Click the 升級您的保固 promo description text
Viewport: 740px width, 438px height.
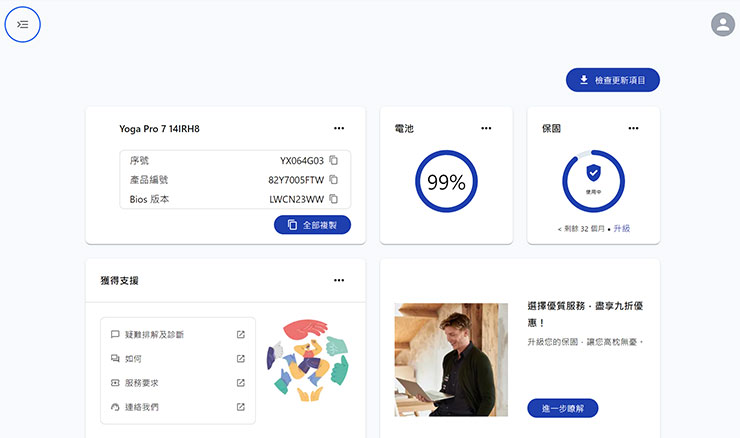585,342
